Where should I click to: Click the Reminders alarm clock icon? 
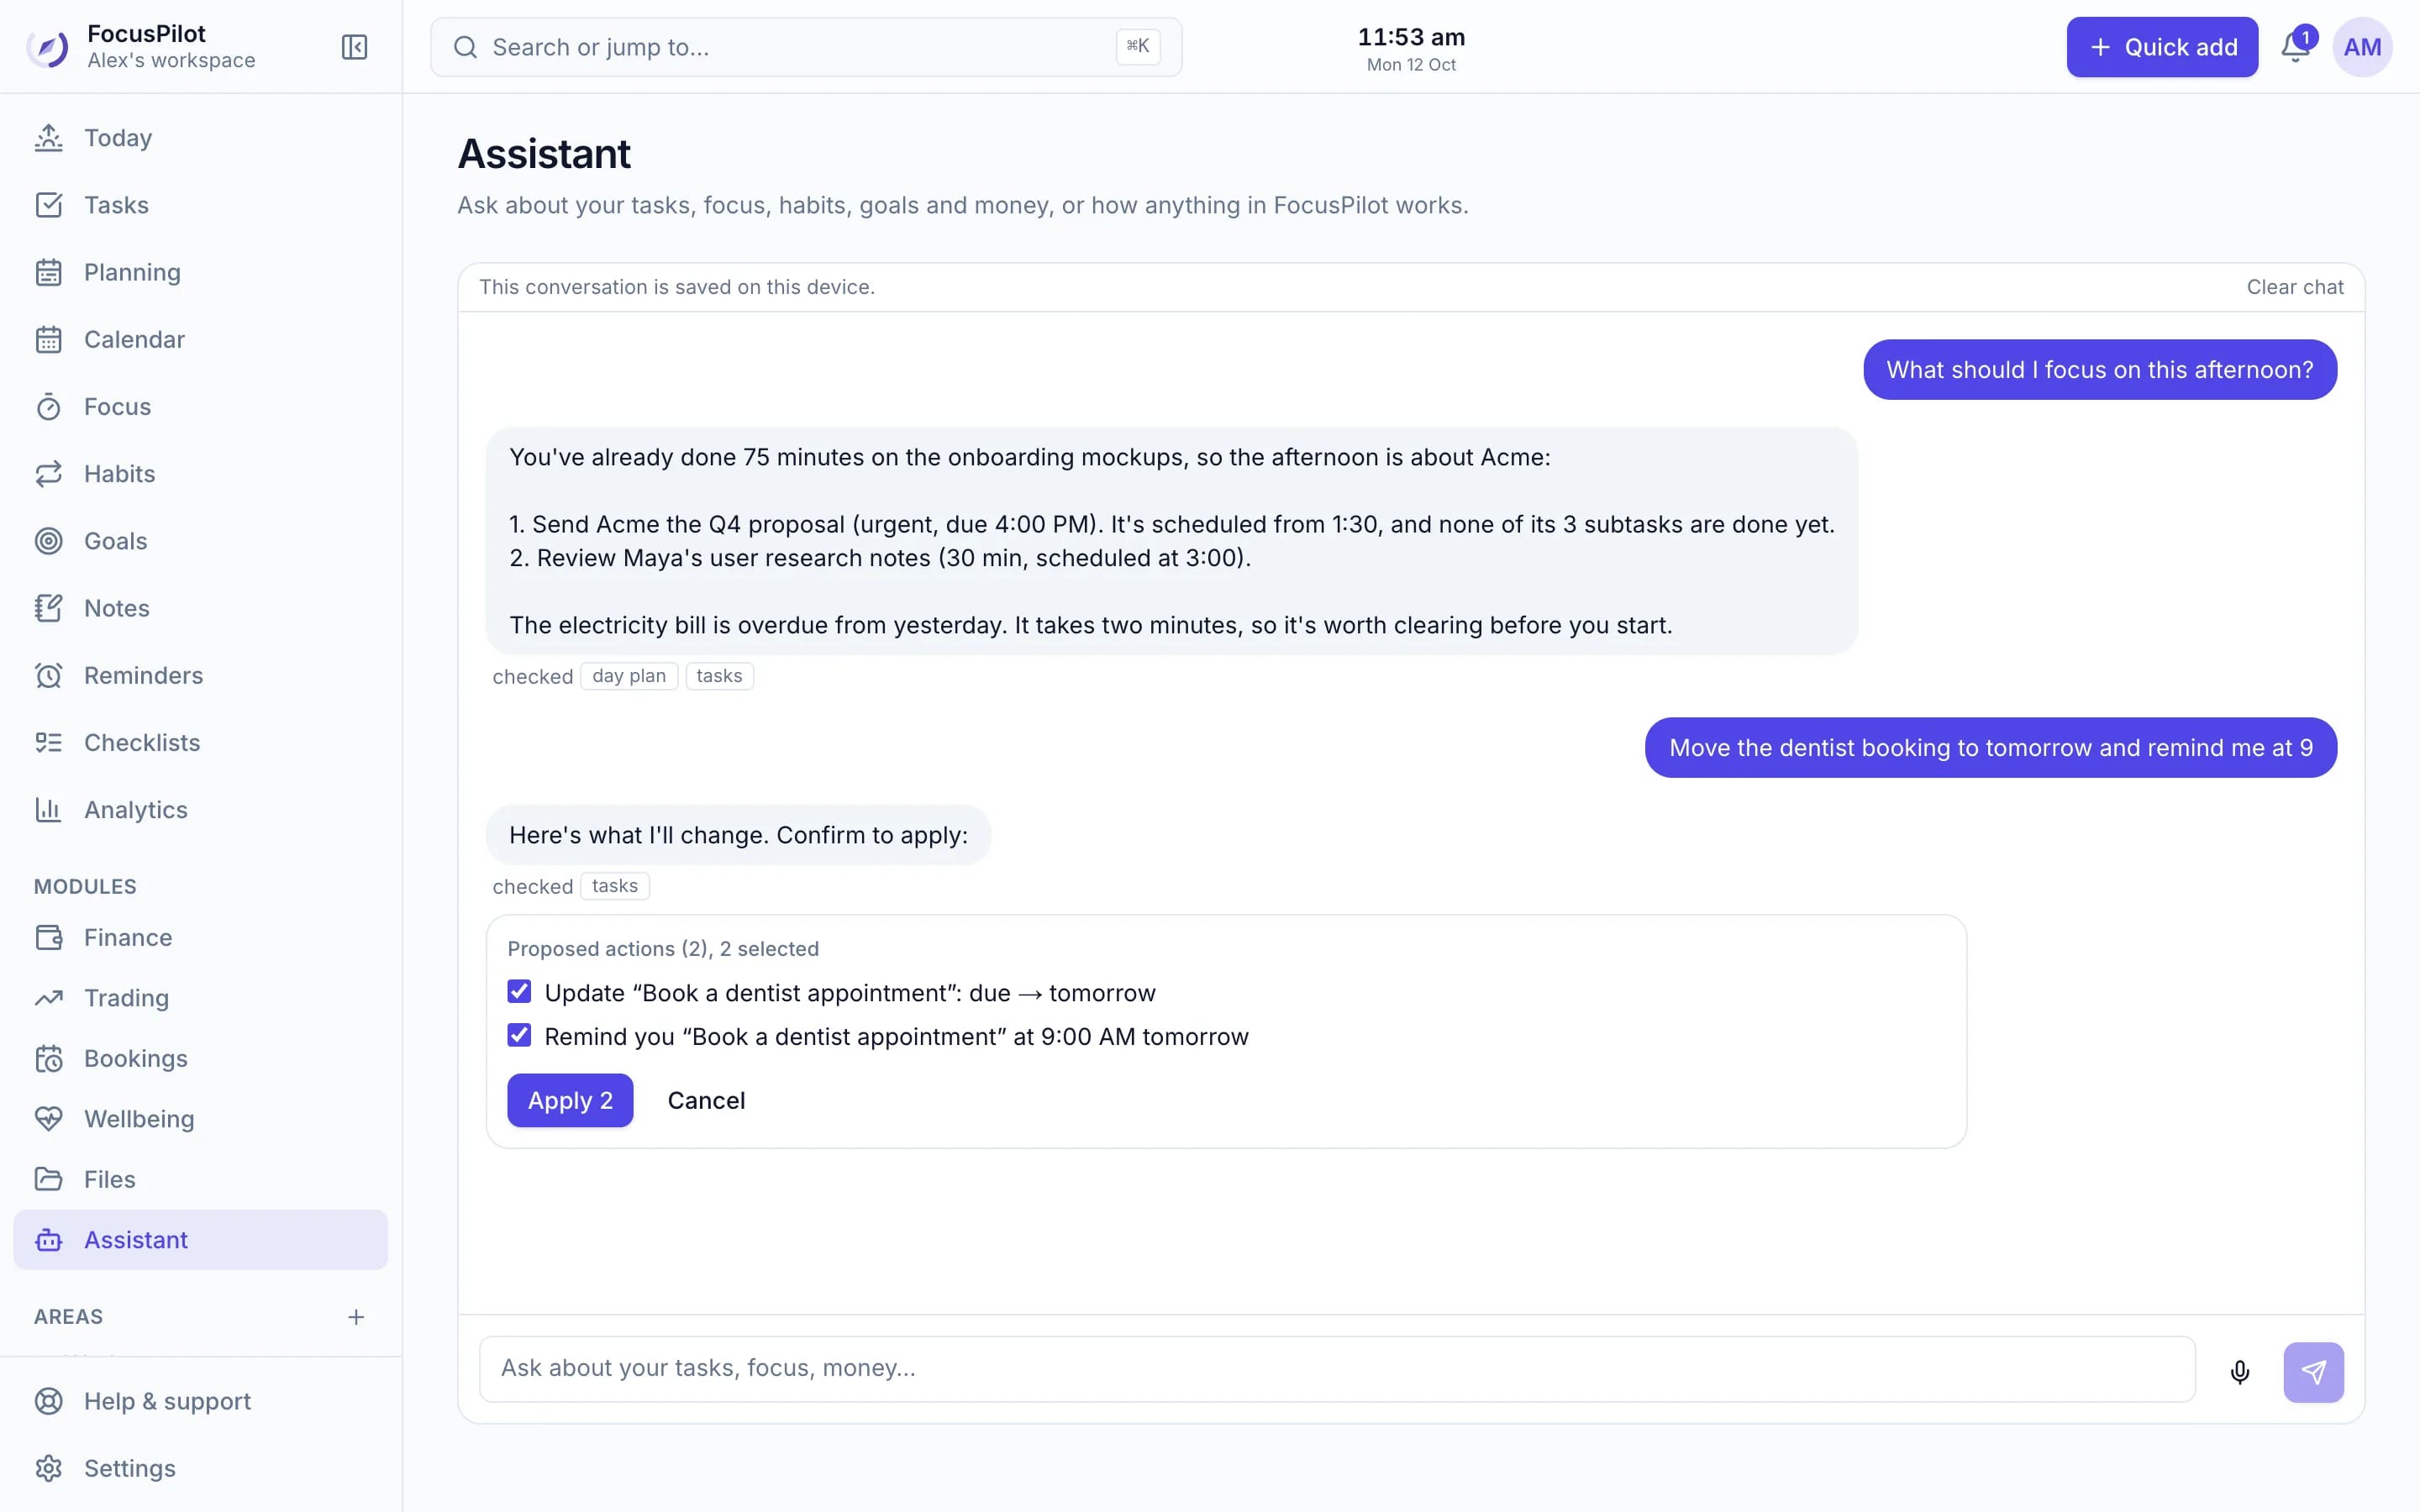[48, 676]
